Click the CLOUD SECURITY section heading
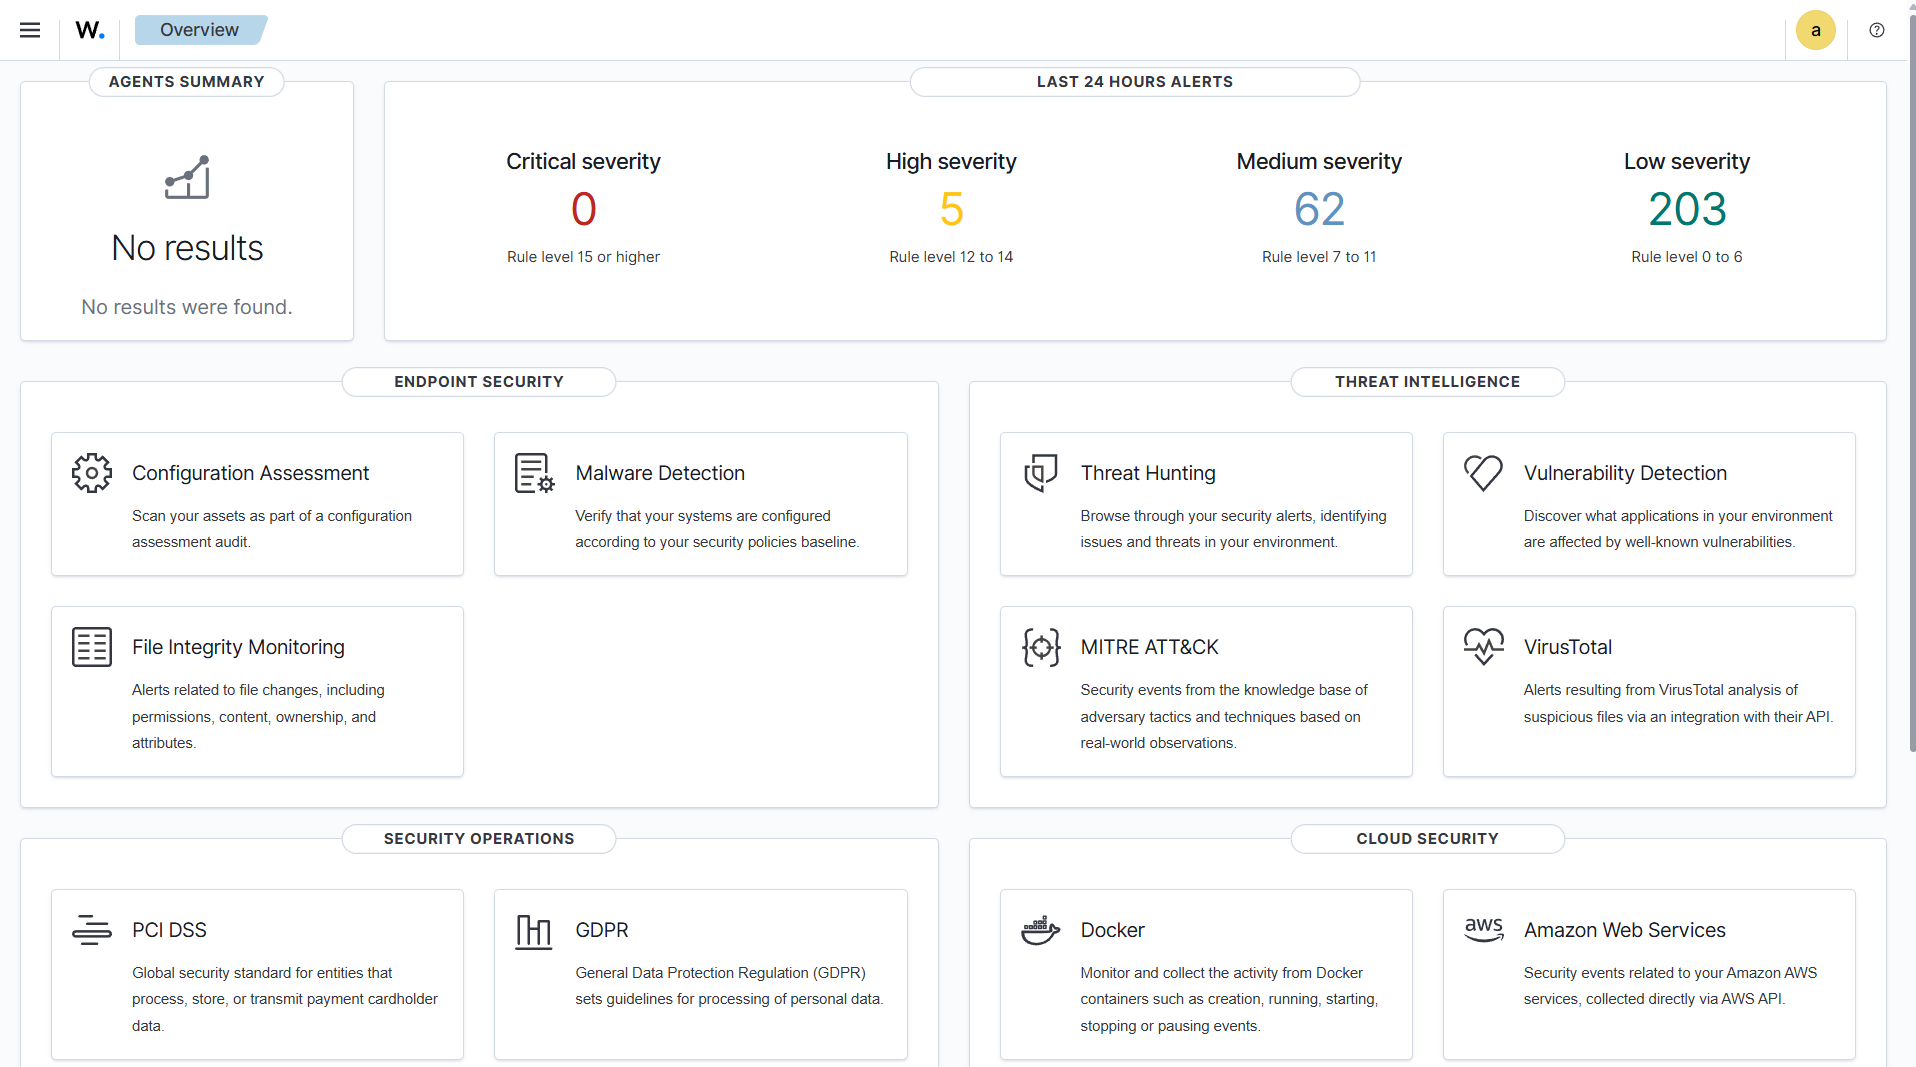 pyautogui.click(x=1427, y=839)
